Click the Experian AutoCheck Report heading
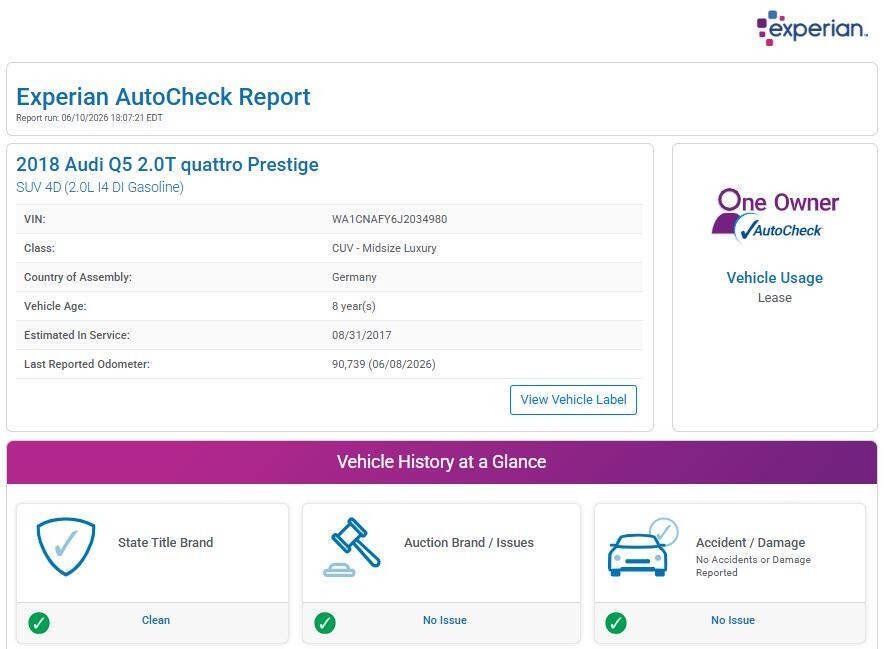Viewport: 885px width, 649px height. point(163,97)
